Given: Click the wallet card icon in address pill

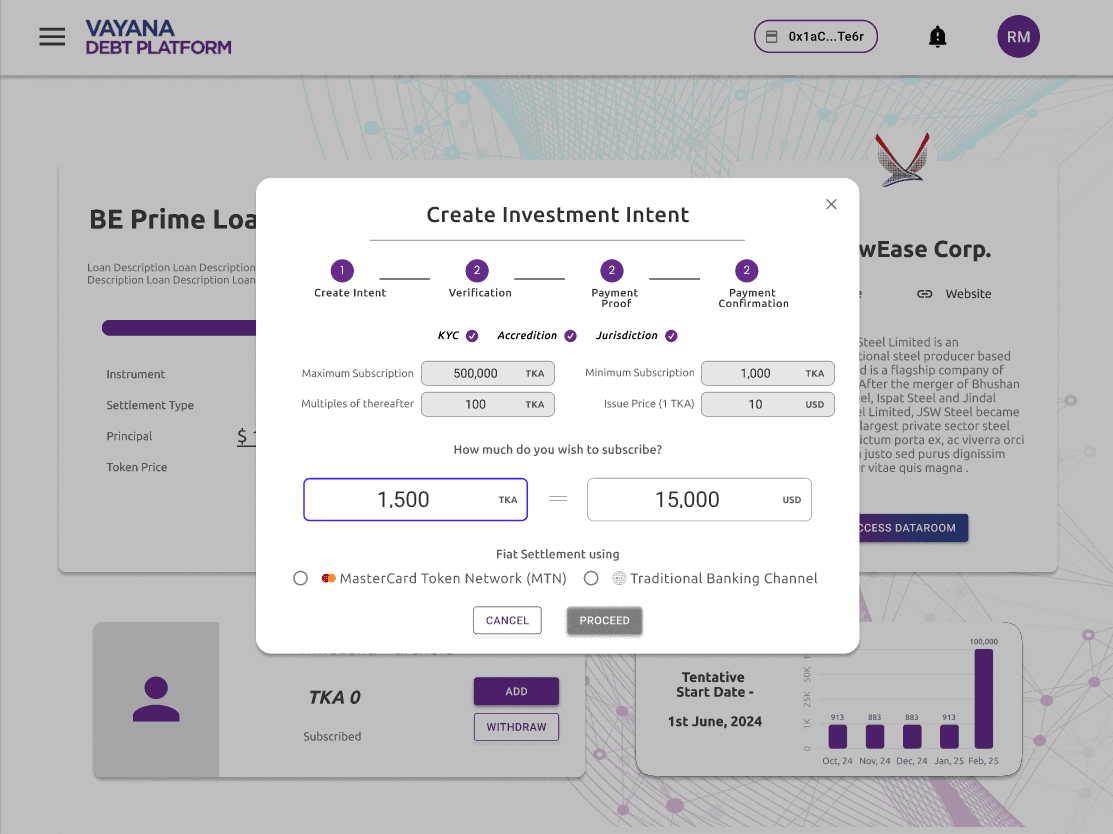Looking at the screenshot, I should [772, 36].
